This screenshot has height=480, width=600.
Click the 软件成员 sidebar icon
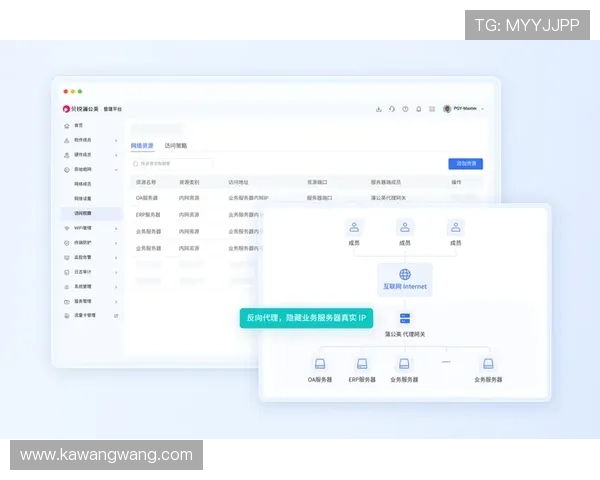tap(67, 140)
